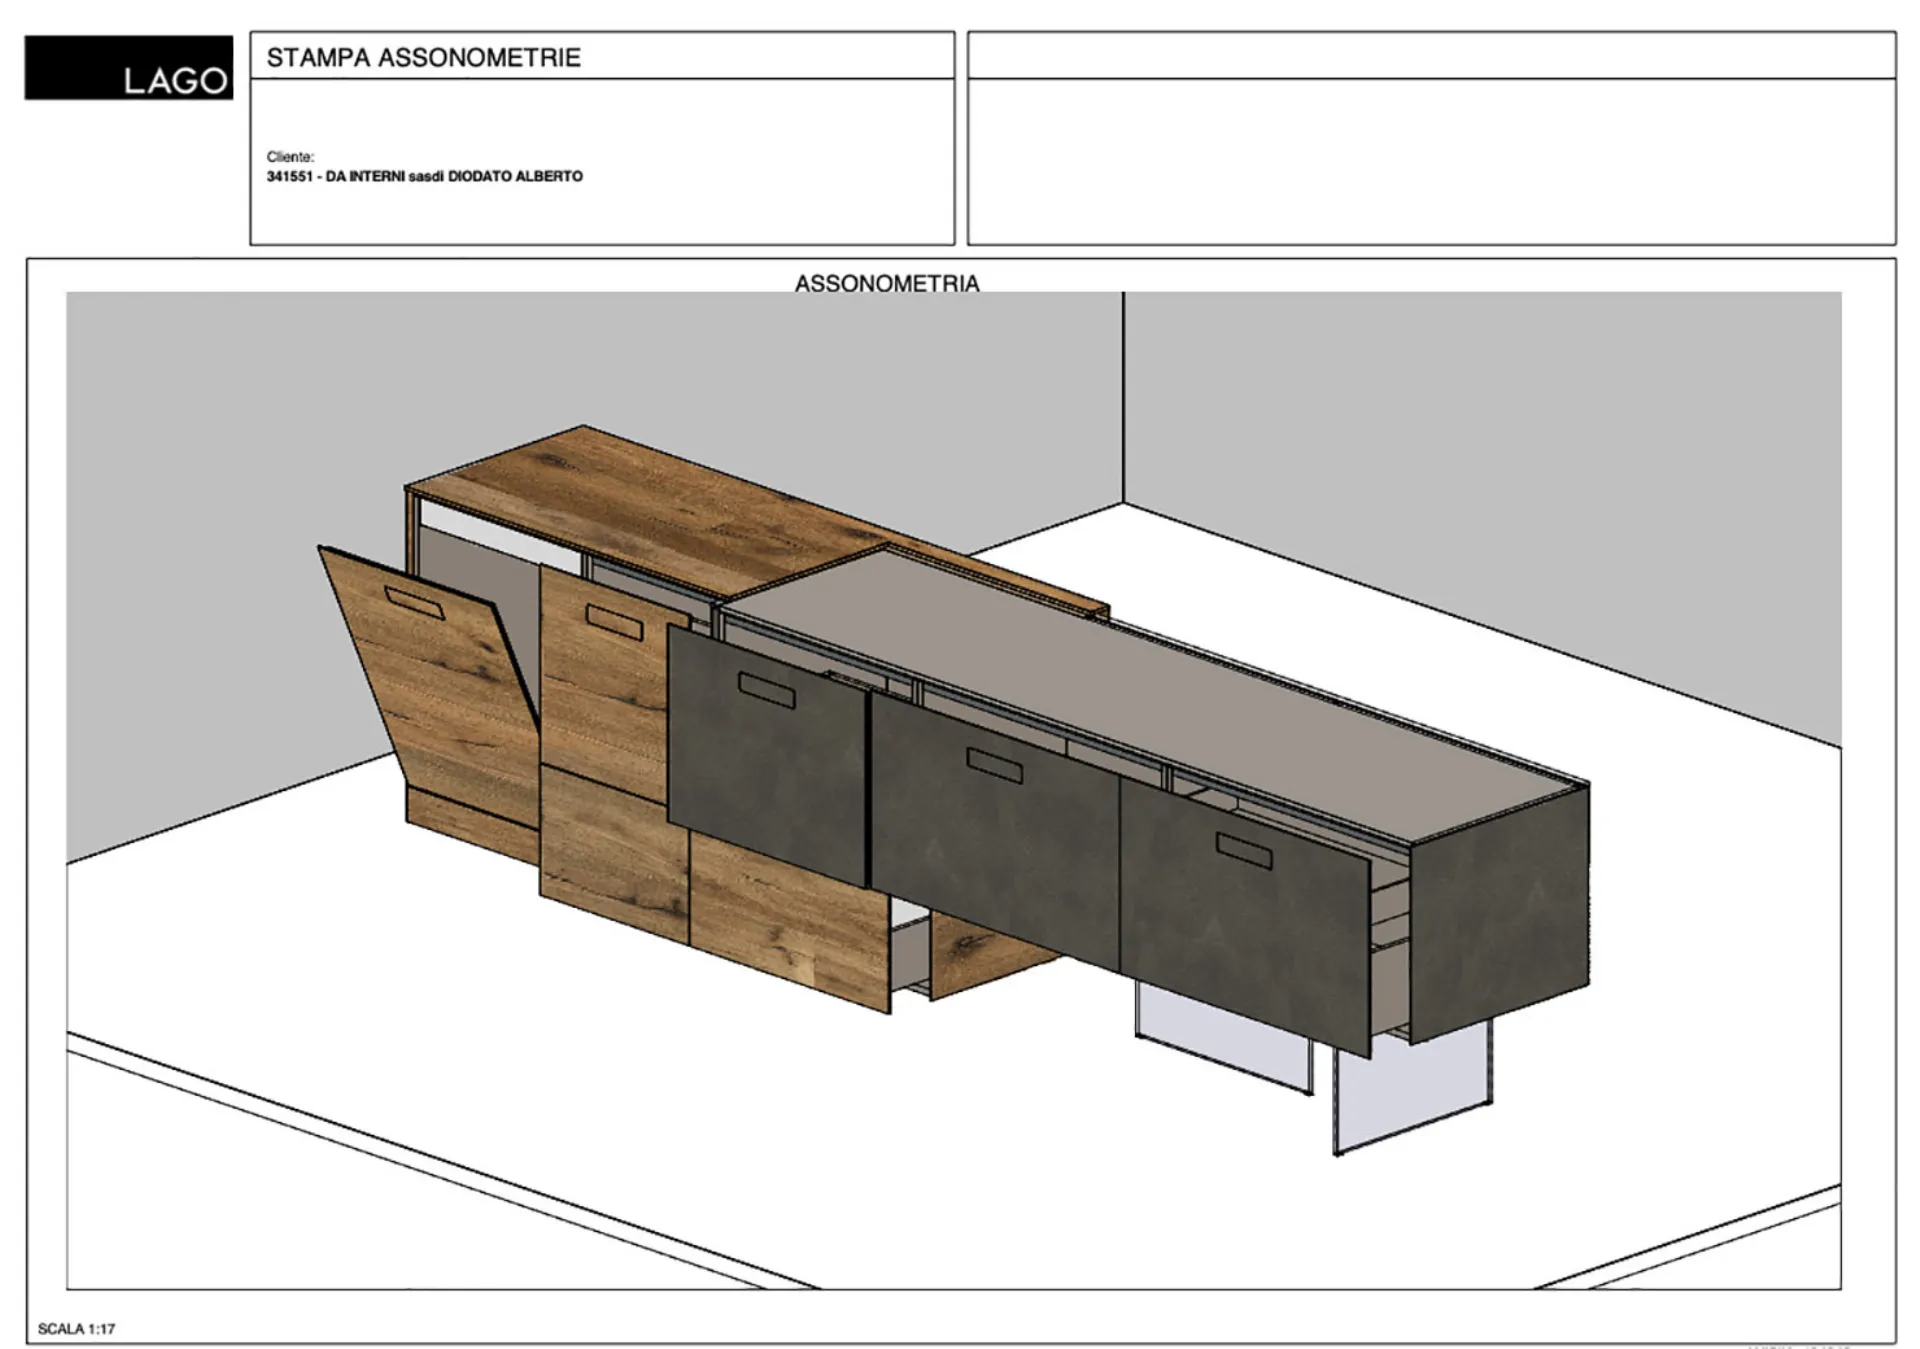Viewport: 1920px width, 1349px height.
Task: Click the ASSONOMETRIA view heading
Action: [x=886, y=284]
